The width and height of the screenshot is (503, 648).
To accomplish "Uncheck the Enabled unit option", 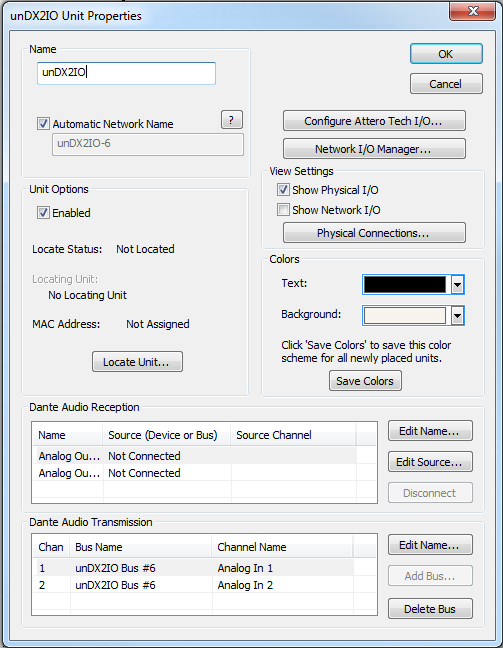I will tap(43, 212).
